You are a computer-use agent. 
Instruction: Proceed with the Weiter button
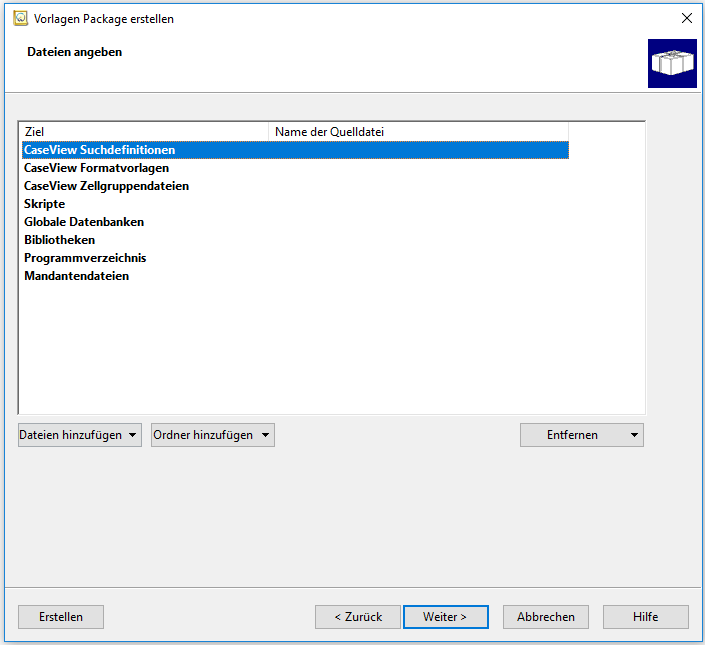445,617
